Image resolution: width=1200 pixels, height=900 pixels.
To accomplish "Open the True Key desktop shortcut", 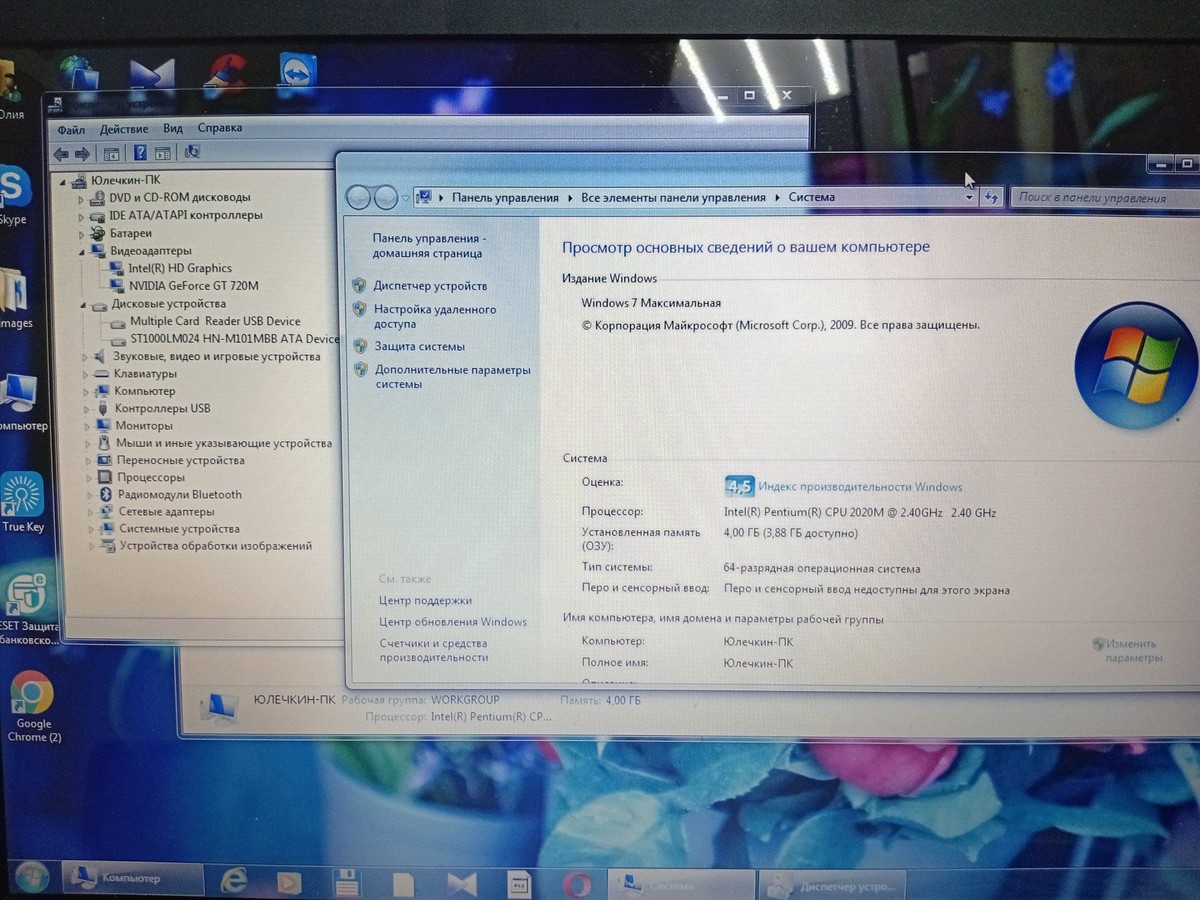I will [x=23, y=495].
